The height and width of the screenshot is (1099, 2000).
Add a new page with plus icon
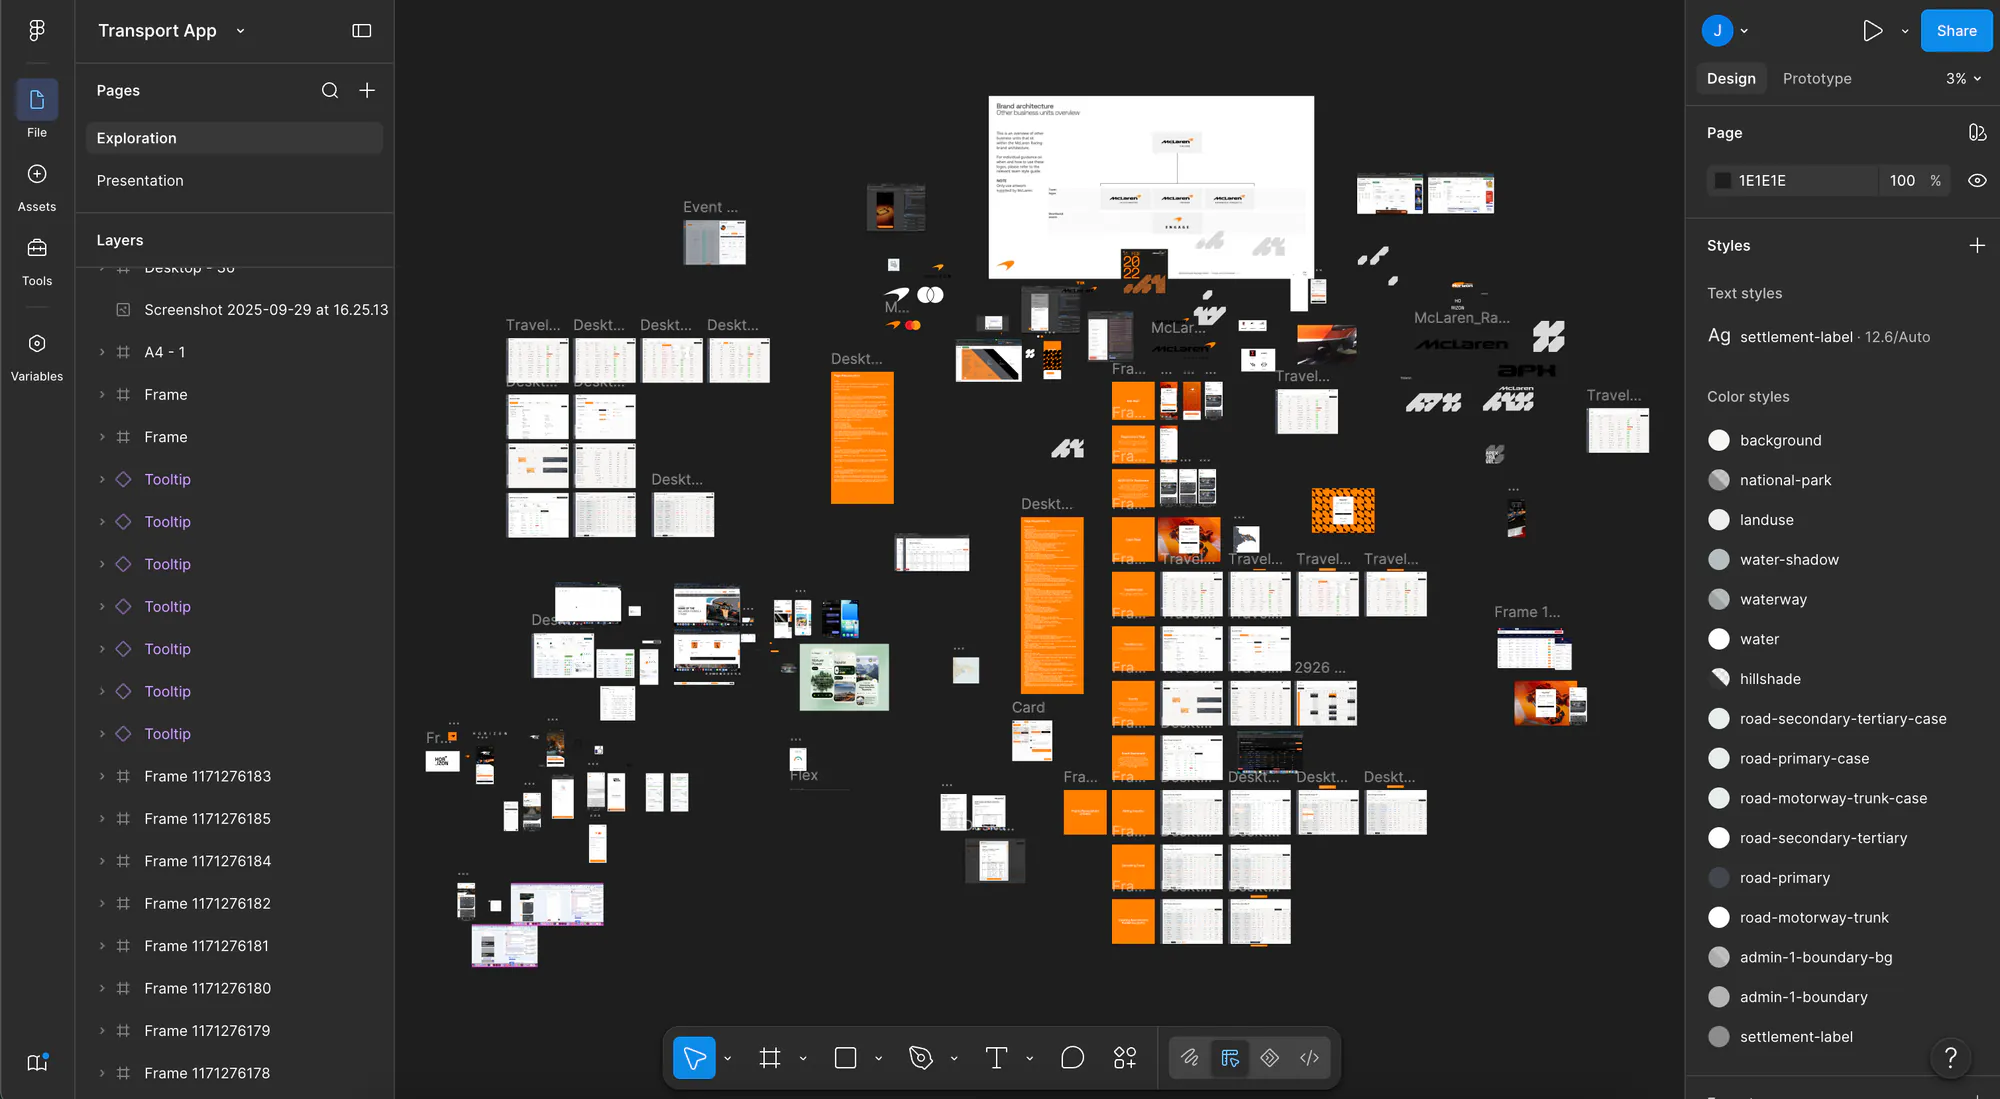pyautogui.click(x=367, y=91)
